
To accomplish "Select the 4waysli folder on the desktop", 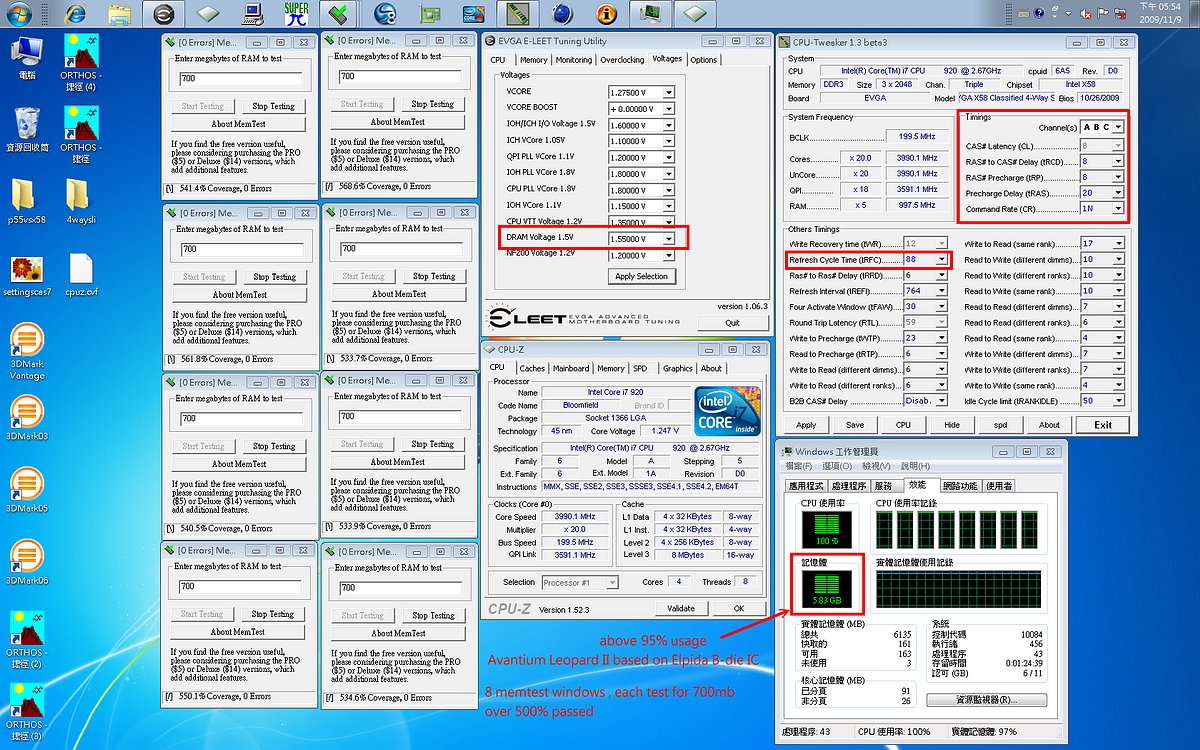I will tap(81, 201).
